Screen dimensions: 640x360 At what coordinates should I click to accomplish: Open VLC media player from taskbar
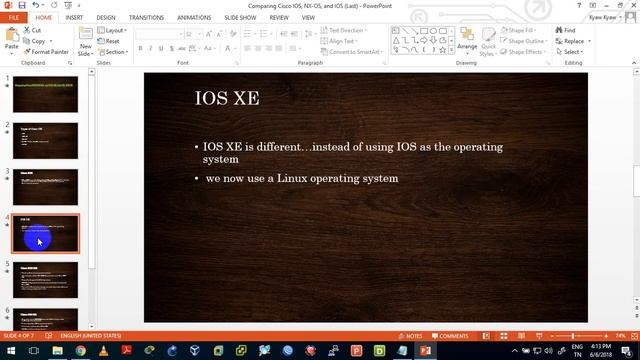pyautogui.click(x=103, y=351)
